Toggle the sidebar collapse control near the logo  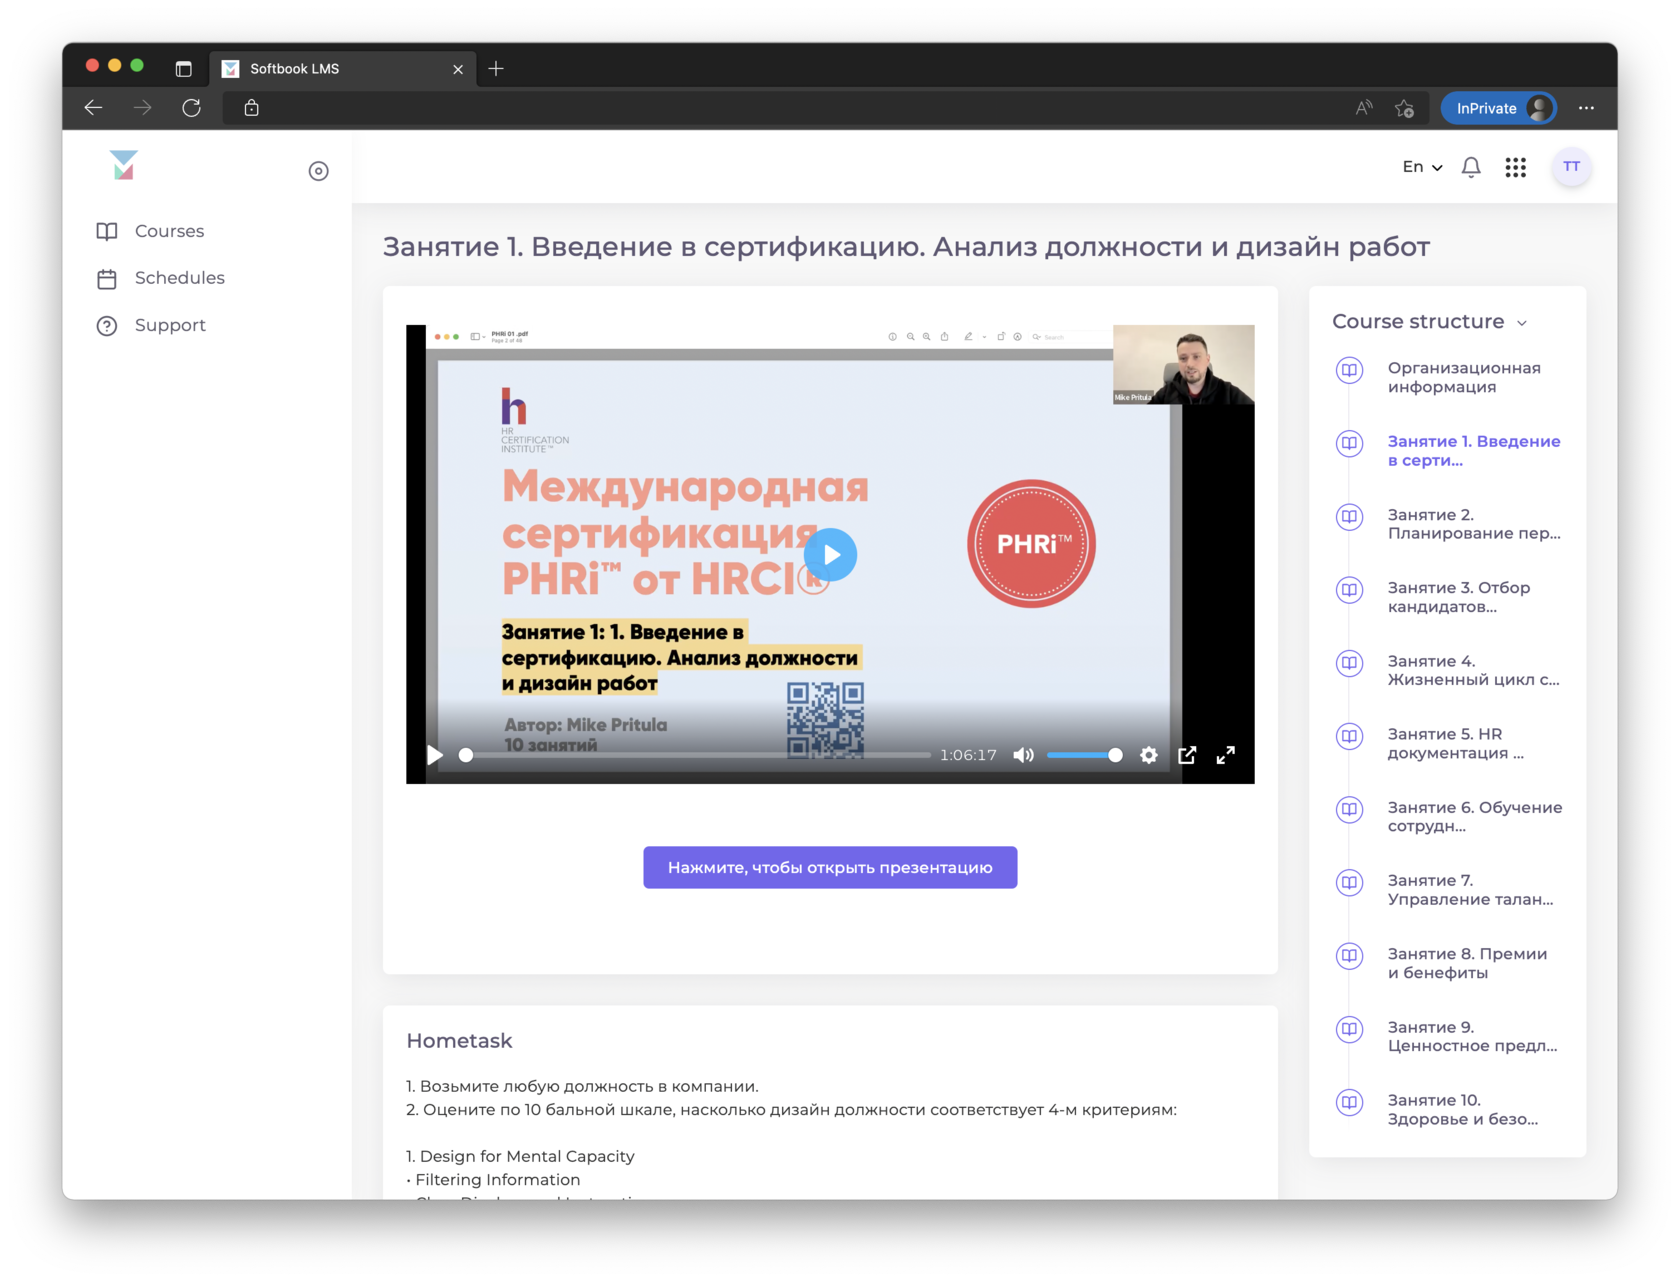(318, 170)
